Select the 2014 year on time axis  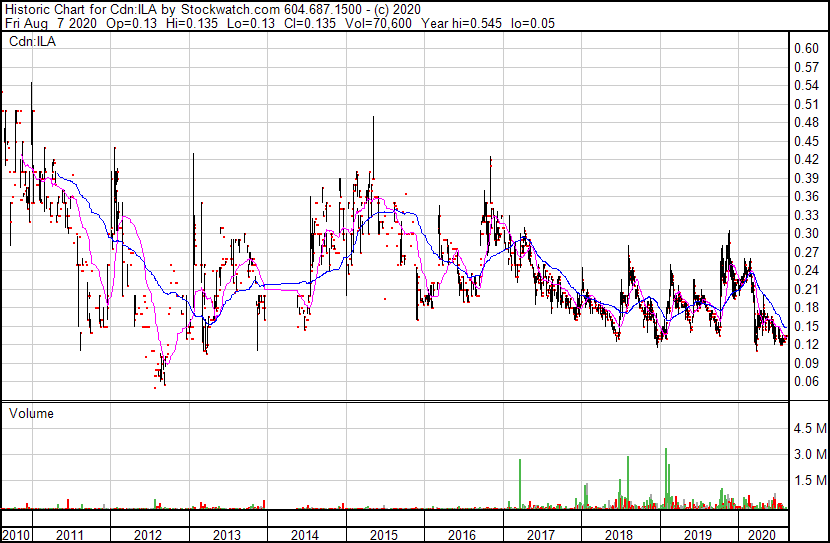pyautogui.click(x=305, y=535)
